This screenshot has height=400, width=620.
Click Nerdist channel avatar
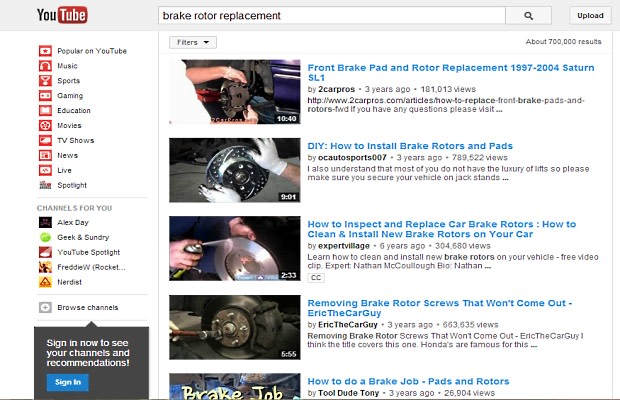(45, 282)
